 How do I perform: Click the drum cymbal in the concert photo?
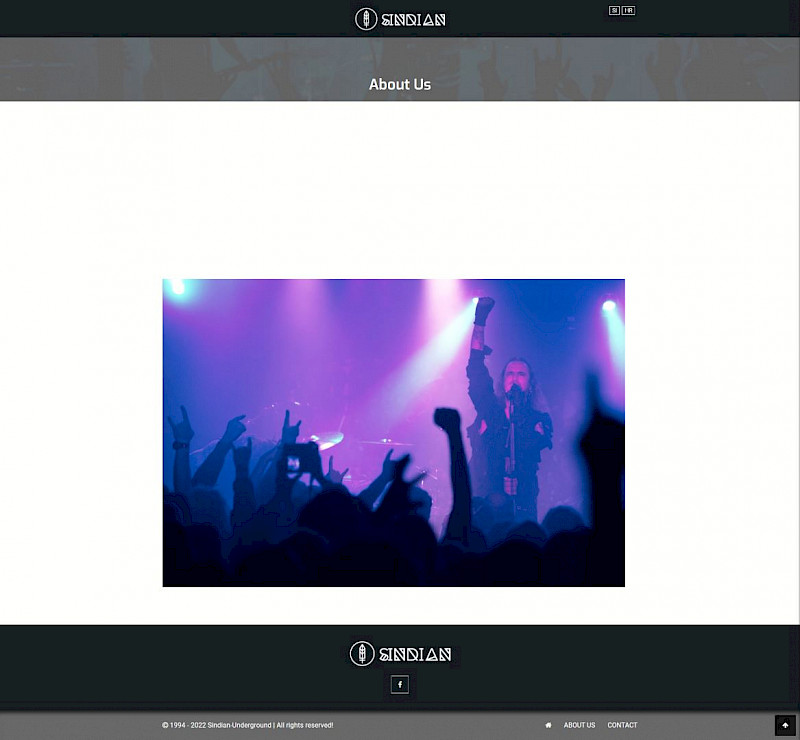[326, 438]
